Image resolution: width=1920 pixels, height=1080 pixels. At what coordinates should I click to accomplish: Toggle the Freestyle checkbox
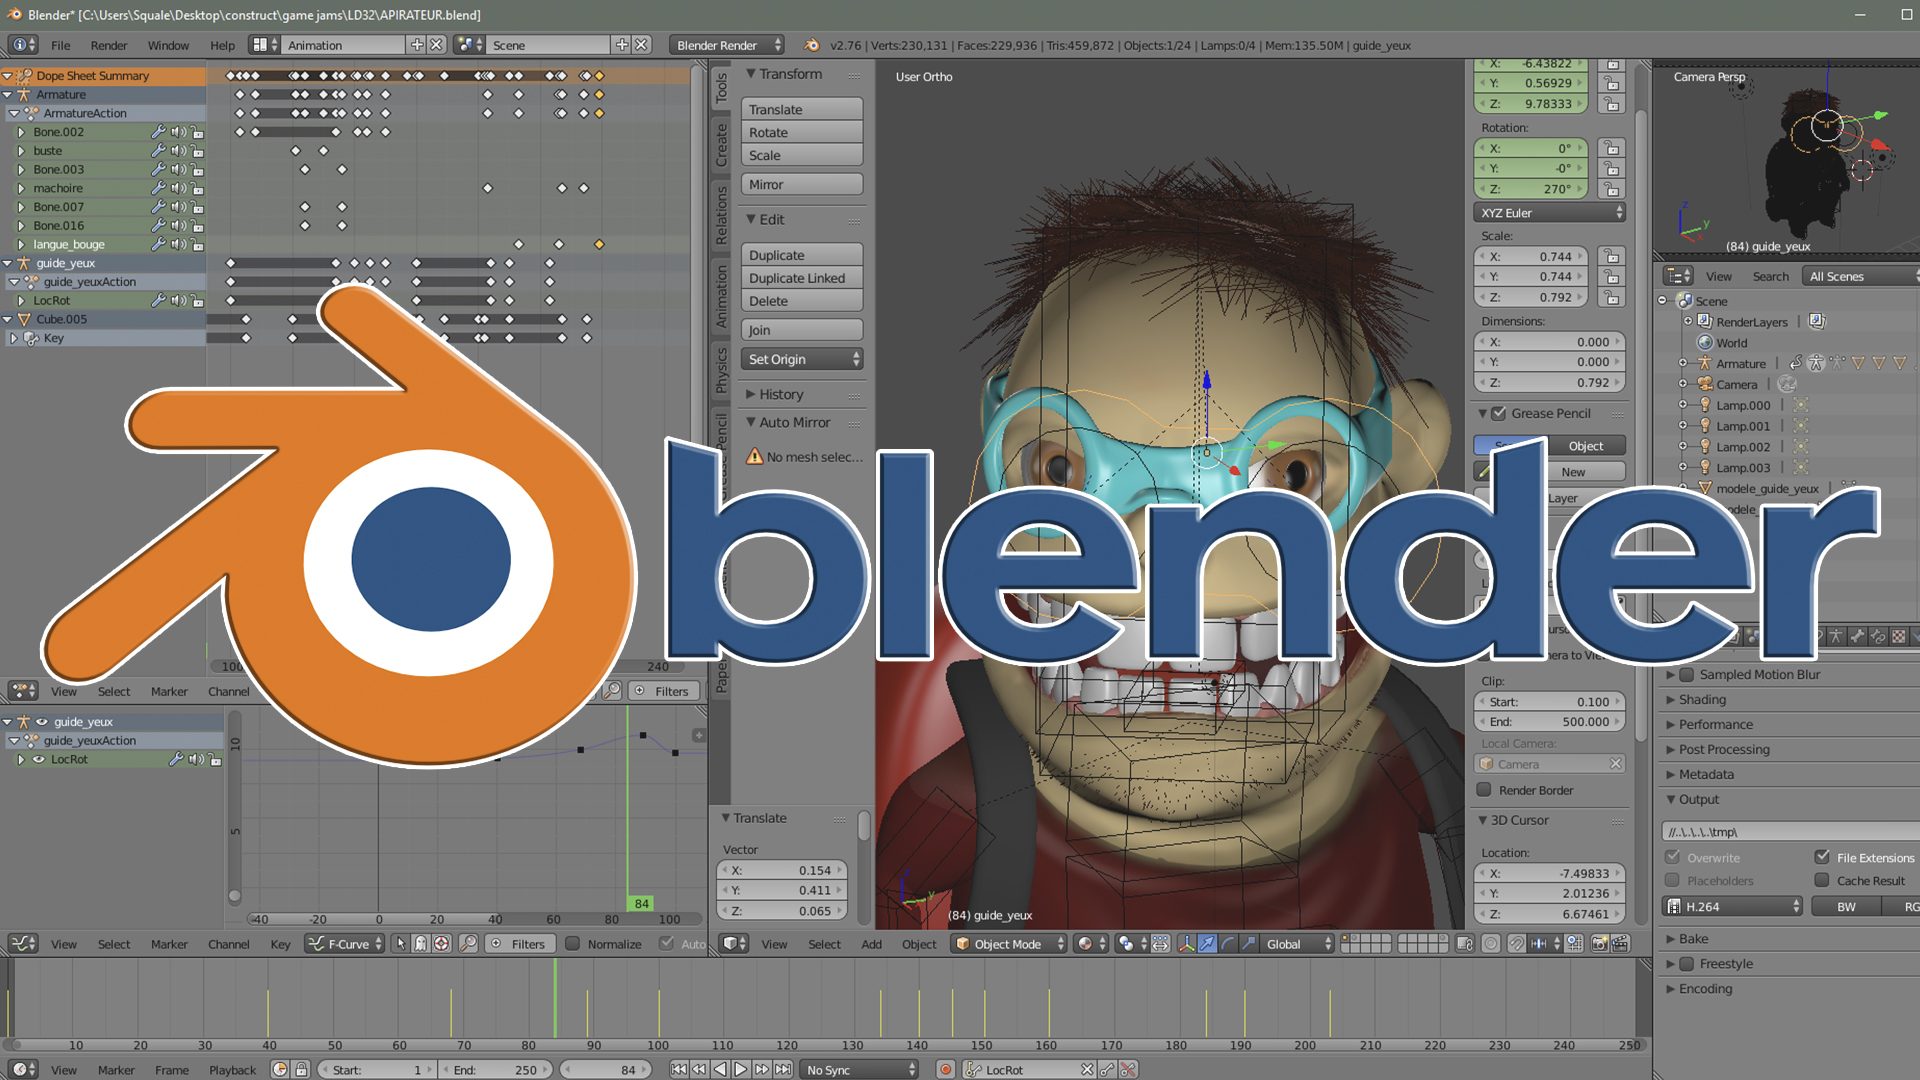click(1686, 964)
